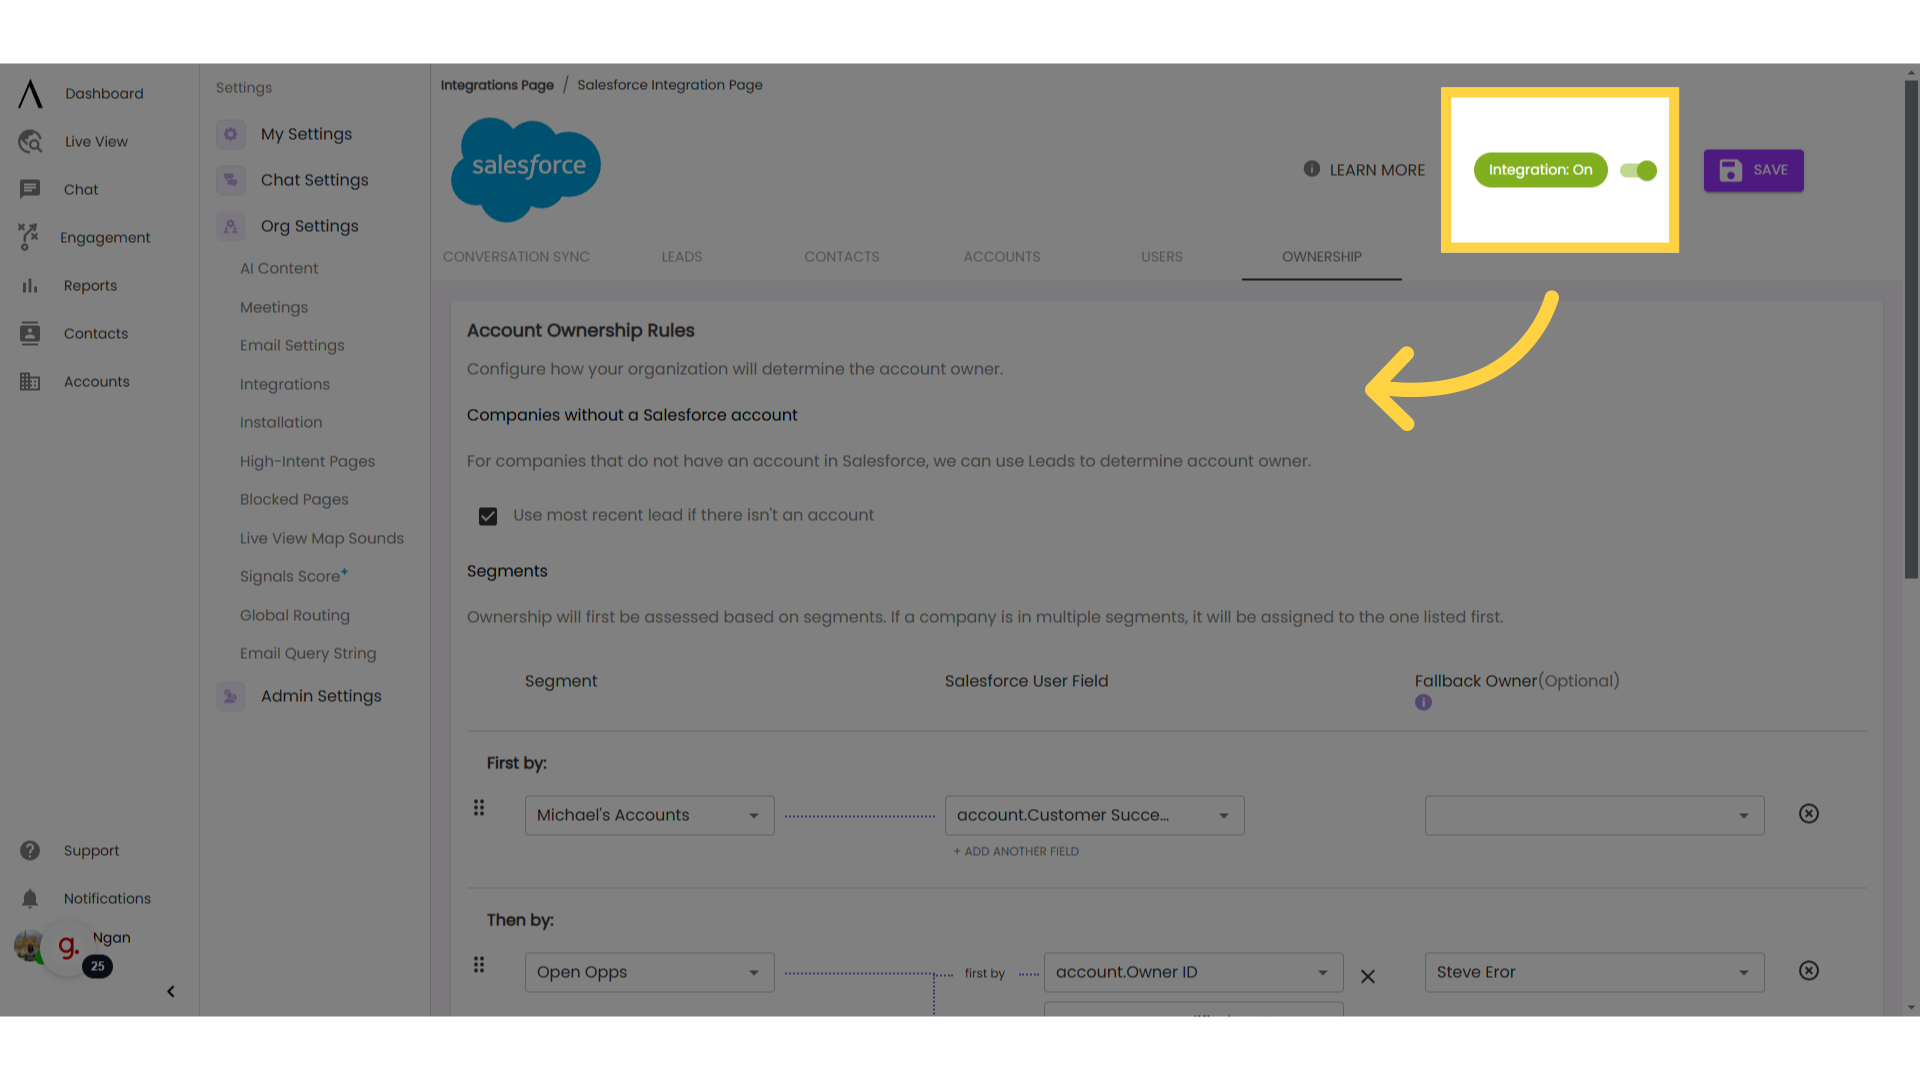This screenshot has width=1920, height=1080.
Task: Expand the Salesforce User Field for 'account.Customer Succe...'
Action: [1222, 815]
